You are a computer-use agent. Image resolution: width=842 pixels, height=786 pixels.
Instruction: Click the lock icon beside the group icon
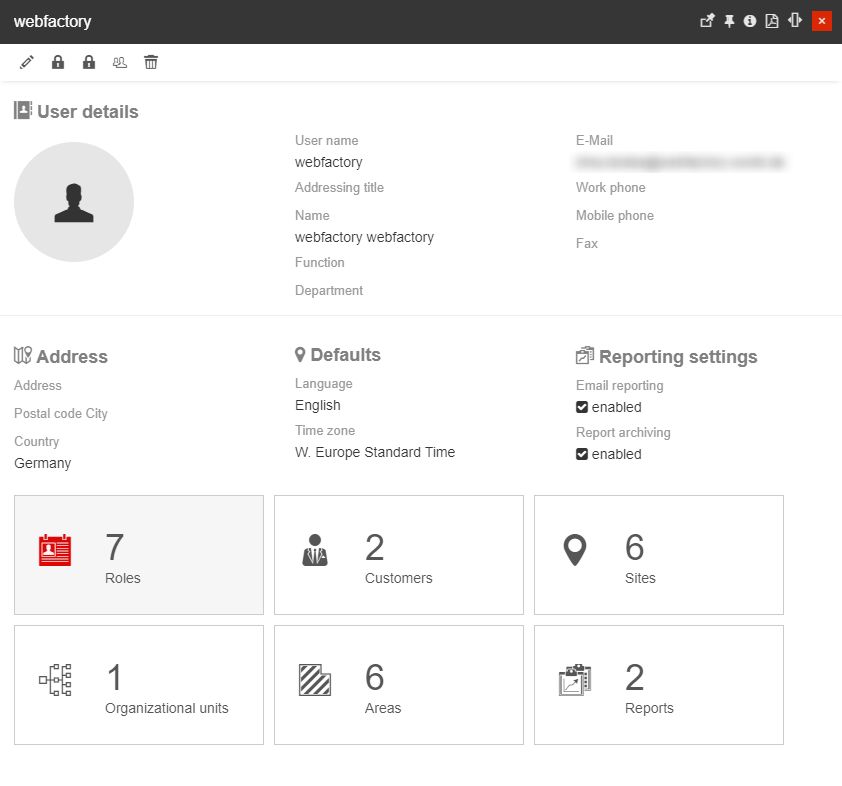[89, 63]
